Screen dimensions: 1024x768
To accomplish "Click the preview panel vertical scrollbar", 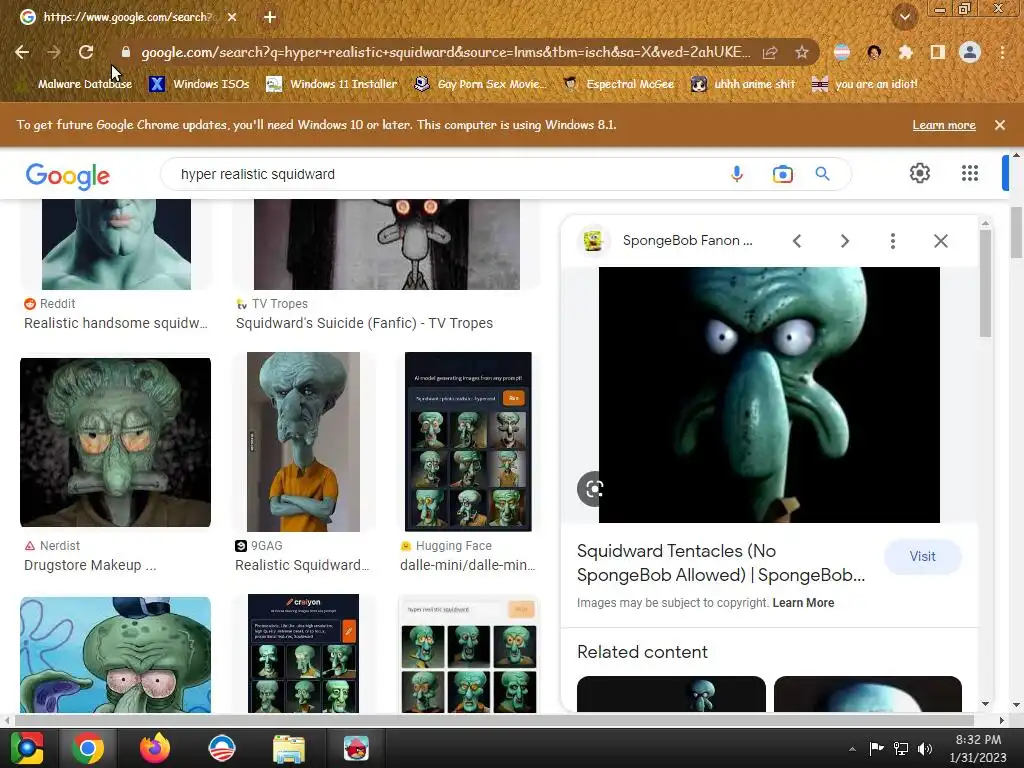I will tap(985, 283).
